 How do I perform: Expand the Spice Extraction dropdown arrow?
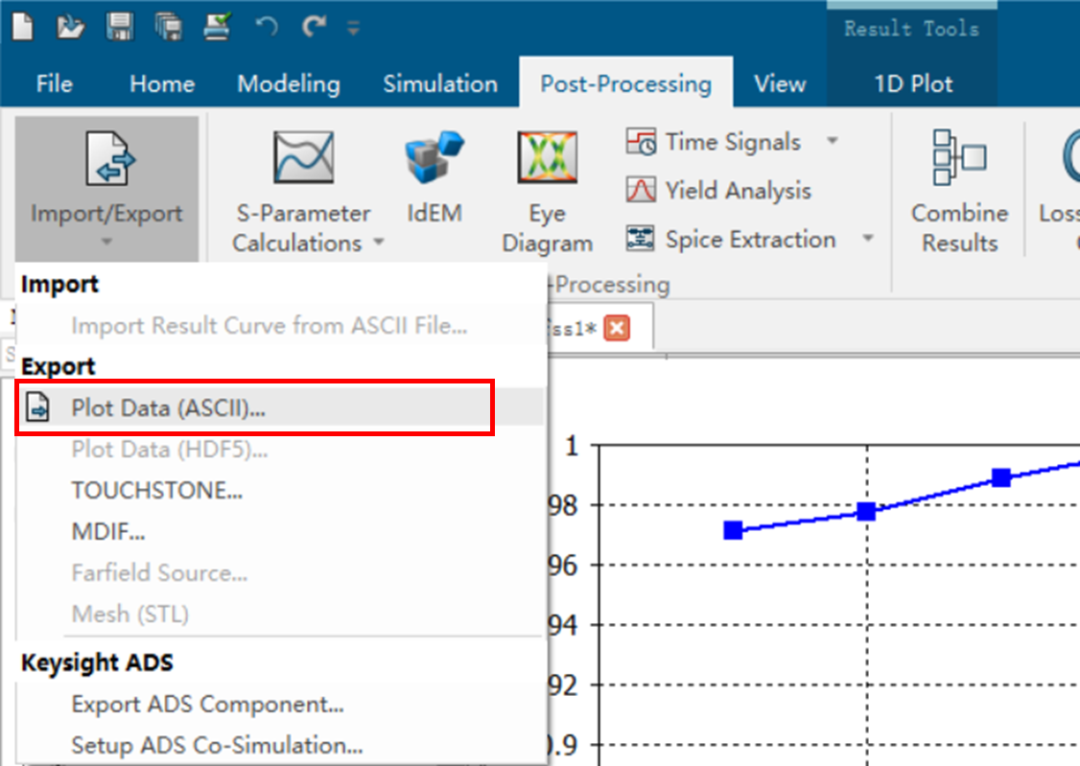tap(868, 238)
